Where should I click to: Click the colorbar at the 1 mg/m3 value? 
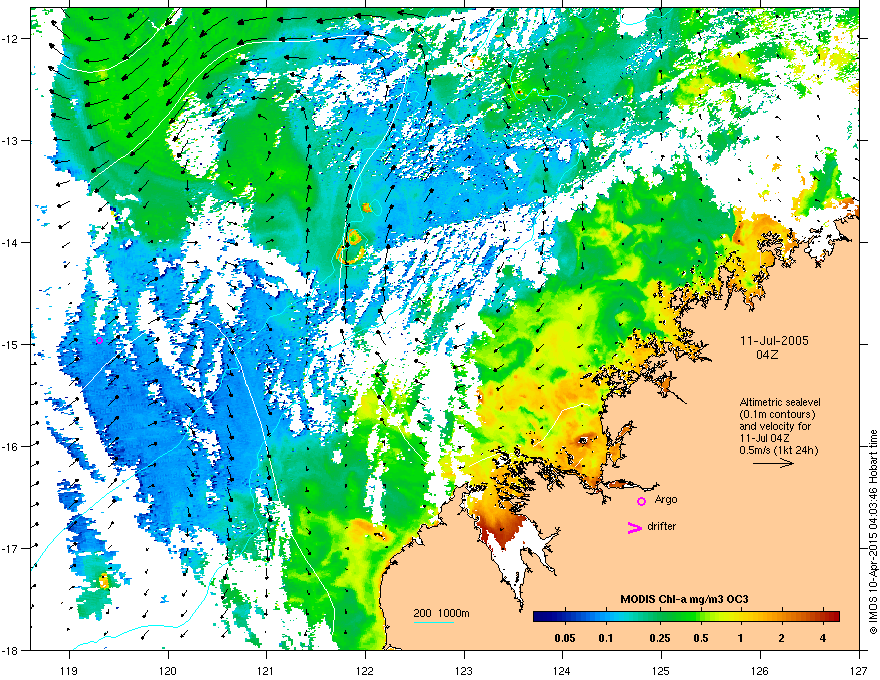point(740,616)
